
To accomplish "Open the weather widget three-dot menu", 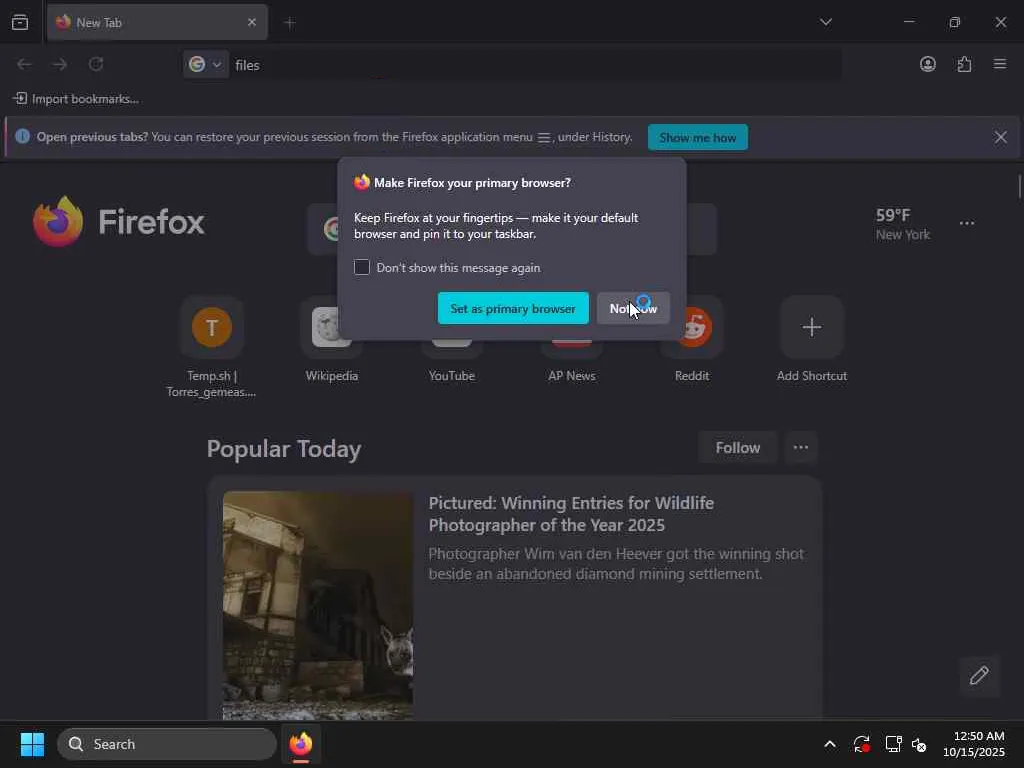I will pos(967,223).
